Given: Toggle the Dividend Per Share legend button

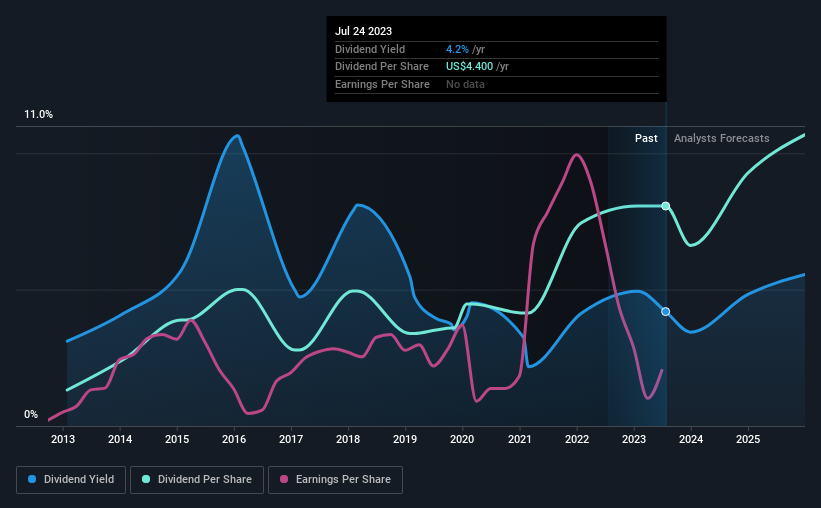Looking at the screenshot, I should (201, 480).
